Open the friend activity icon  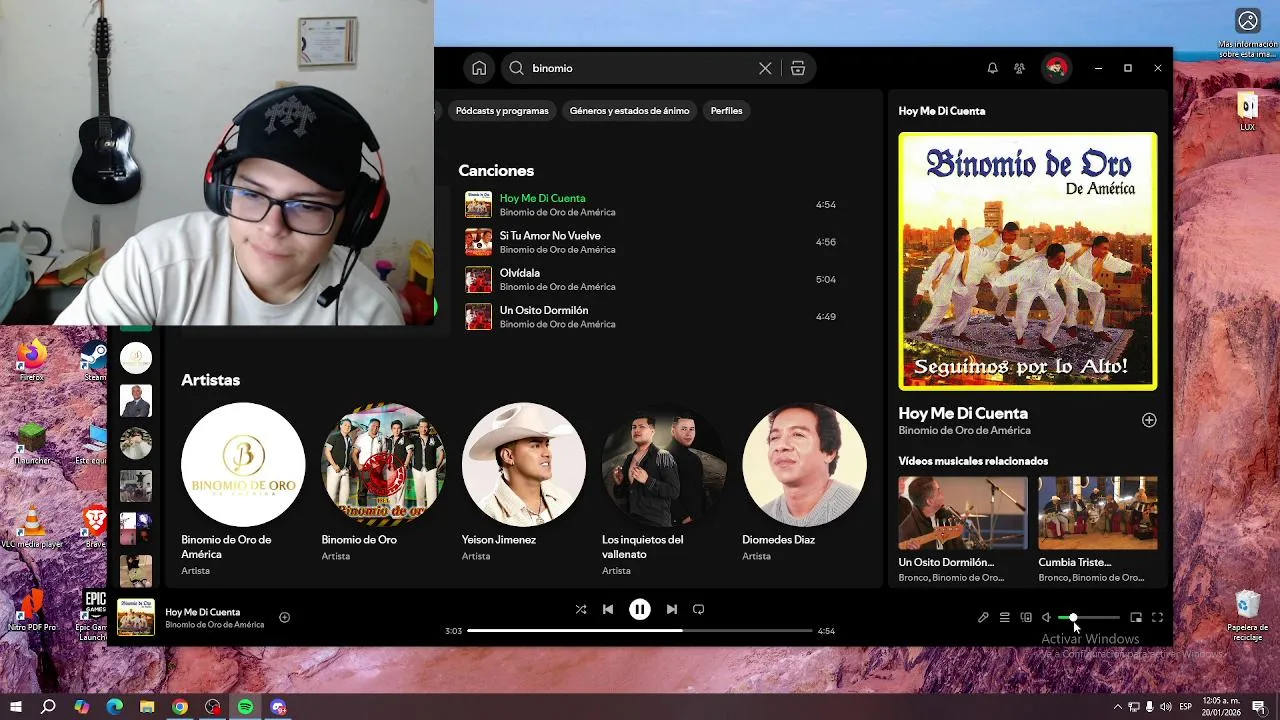click(1019, 68)
